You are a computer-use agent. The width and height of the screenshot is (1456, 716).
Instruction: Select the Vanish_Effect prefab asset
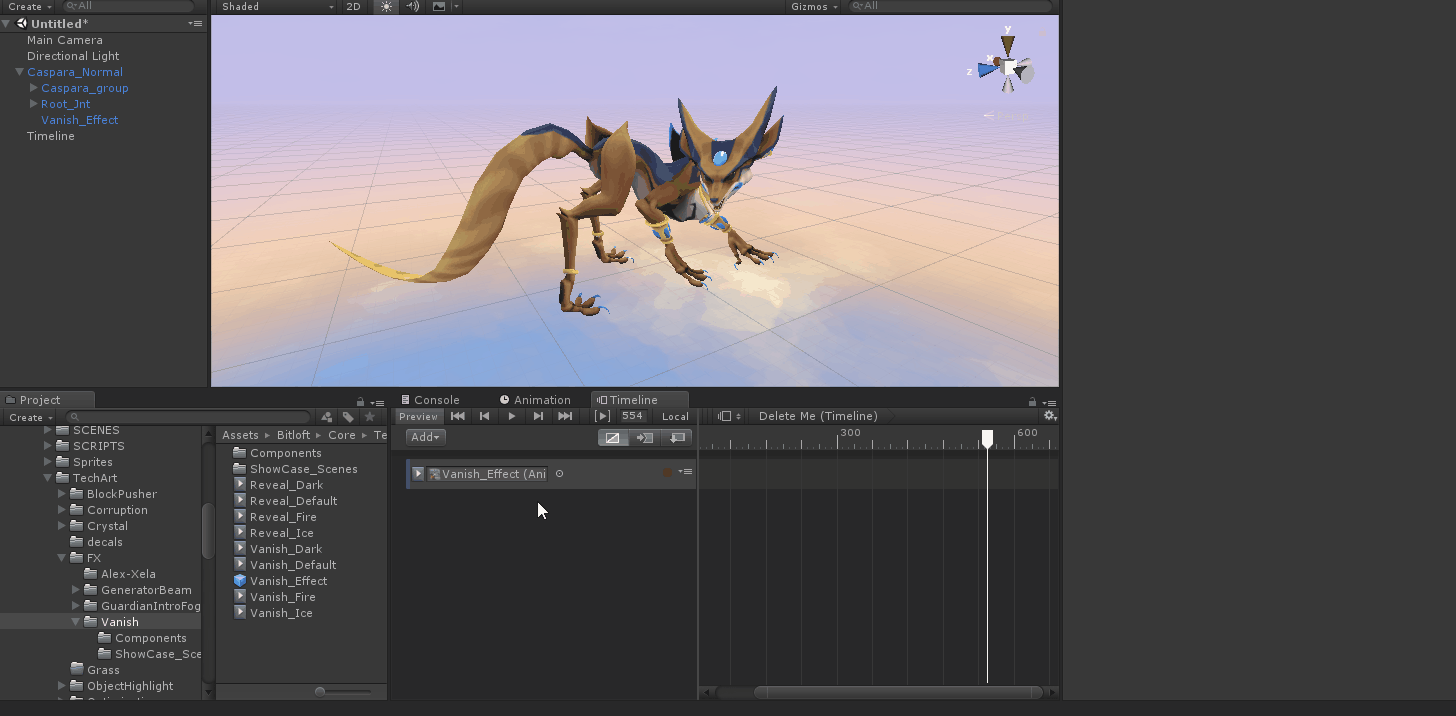point(280,581)
